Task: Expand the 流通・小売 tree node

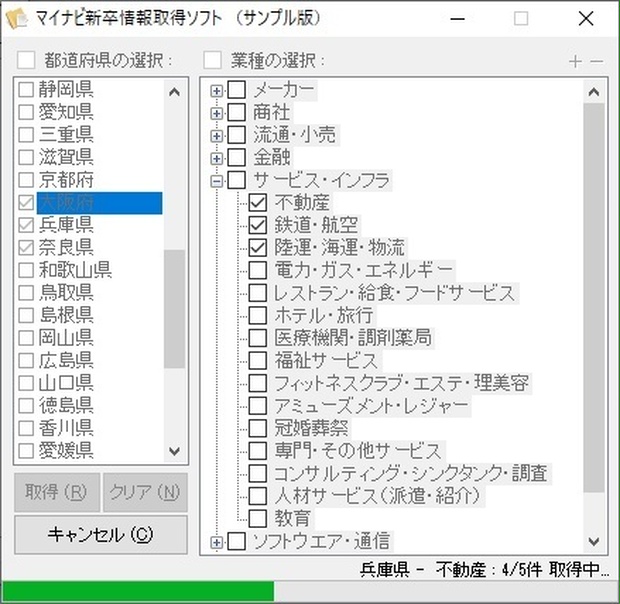Action: 216,136
